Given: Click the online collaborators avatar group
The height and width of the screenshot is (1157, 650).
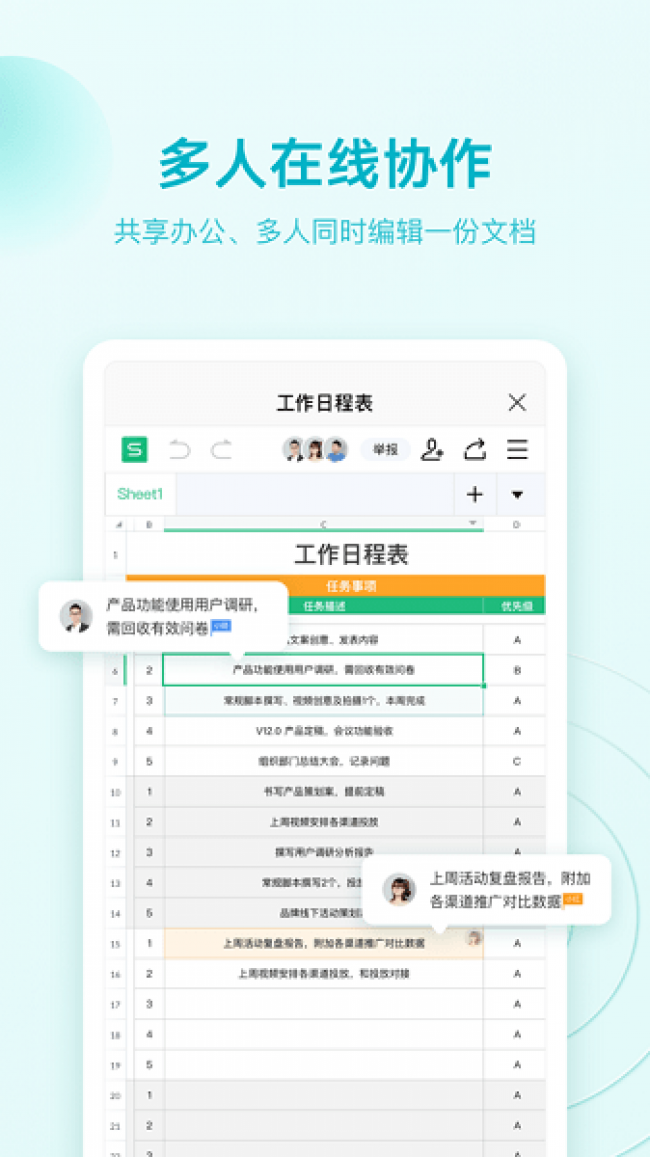Looking at the screenshot, I should coord(314,450).
